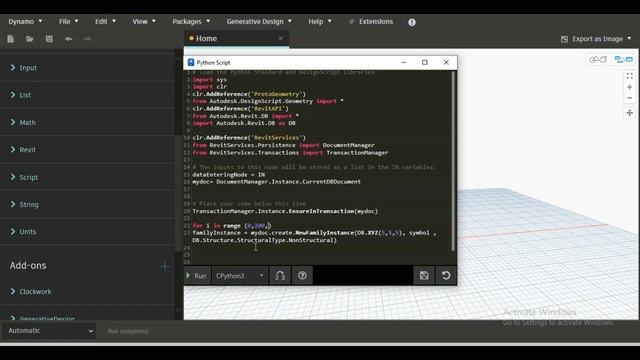
Task: Click the Open file folder icon
Action: tap(29, 39)
